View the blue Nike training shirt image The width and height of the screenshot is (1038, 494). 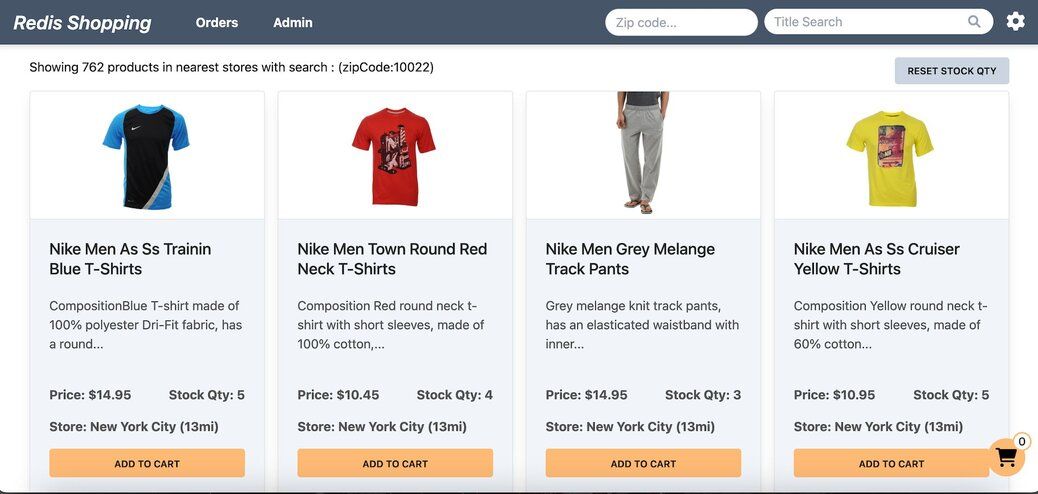146,155
